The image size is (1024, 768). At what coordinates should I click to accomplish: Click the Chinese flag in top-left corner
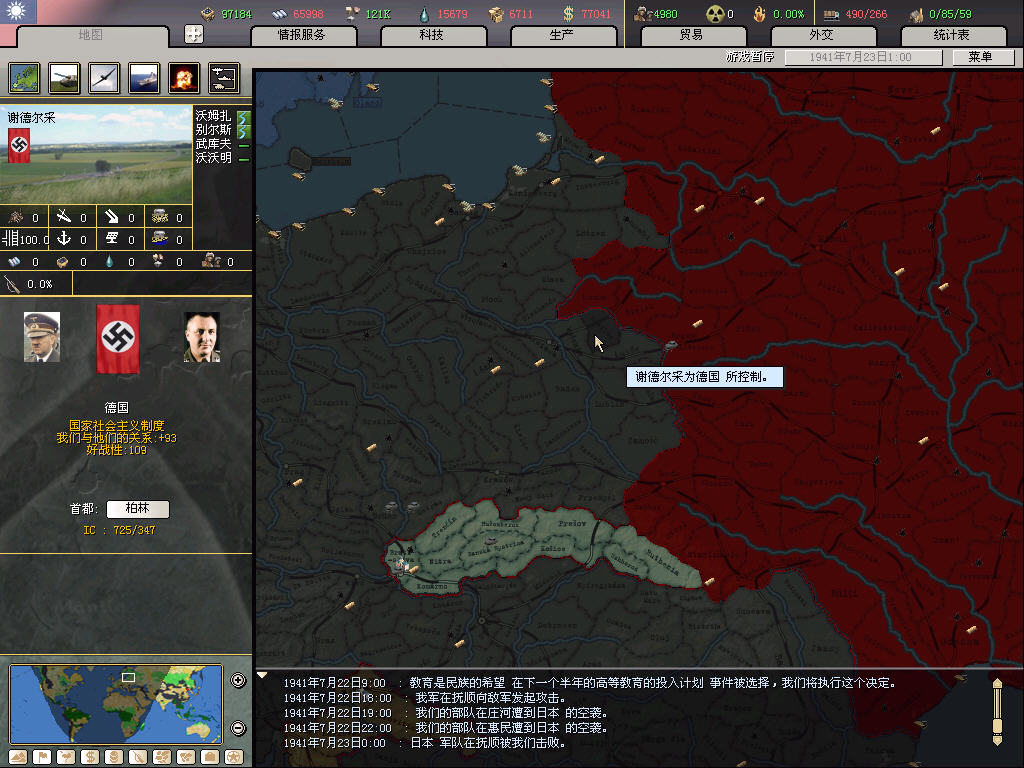point(18,12)
